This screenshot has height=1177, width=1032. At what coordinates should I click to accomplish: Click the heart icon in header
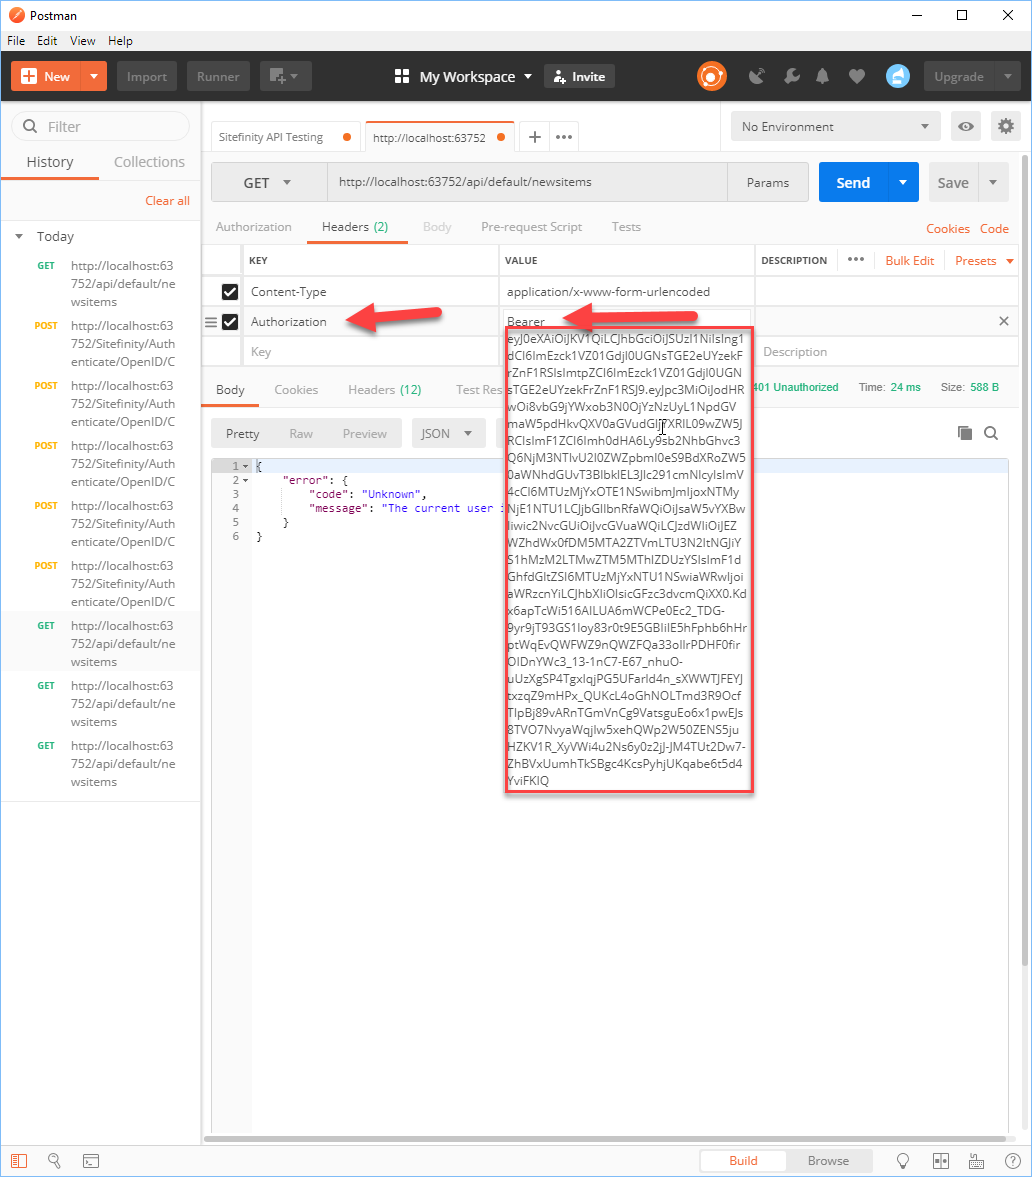856,76
